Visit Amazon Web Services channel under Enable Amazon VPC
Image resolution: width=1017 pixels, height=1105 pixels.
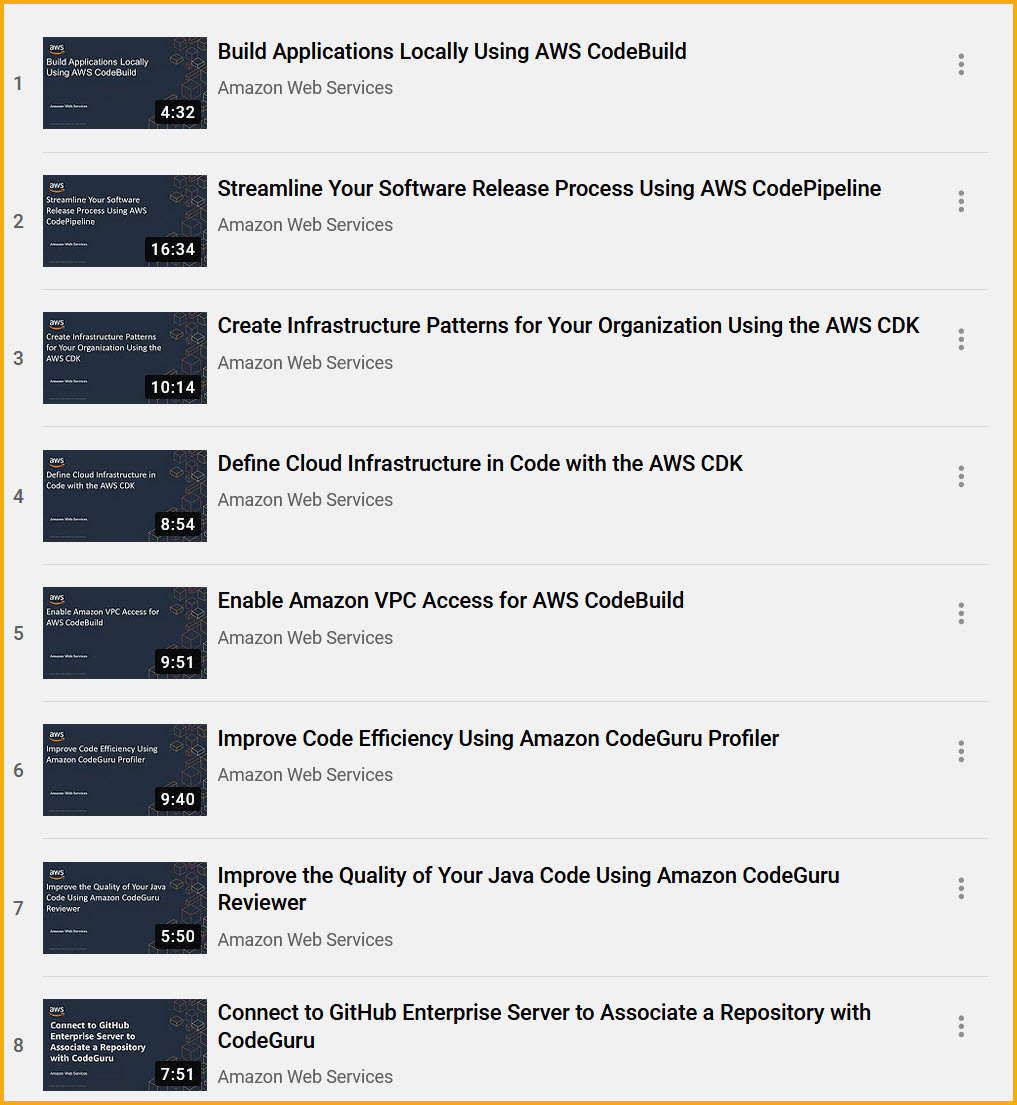pyautogui.click(x=305, y=638)
